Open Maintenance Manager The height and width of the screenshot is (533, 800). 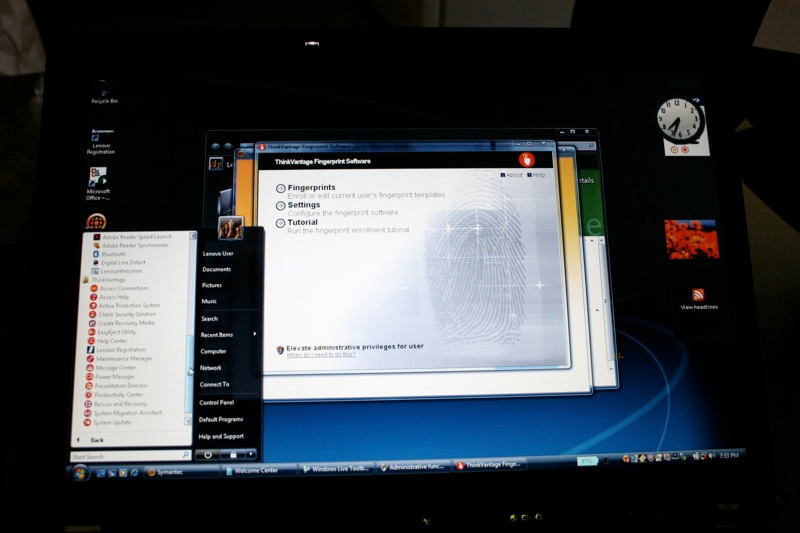click(119, 359)
